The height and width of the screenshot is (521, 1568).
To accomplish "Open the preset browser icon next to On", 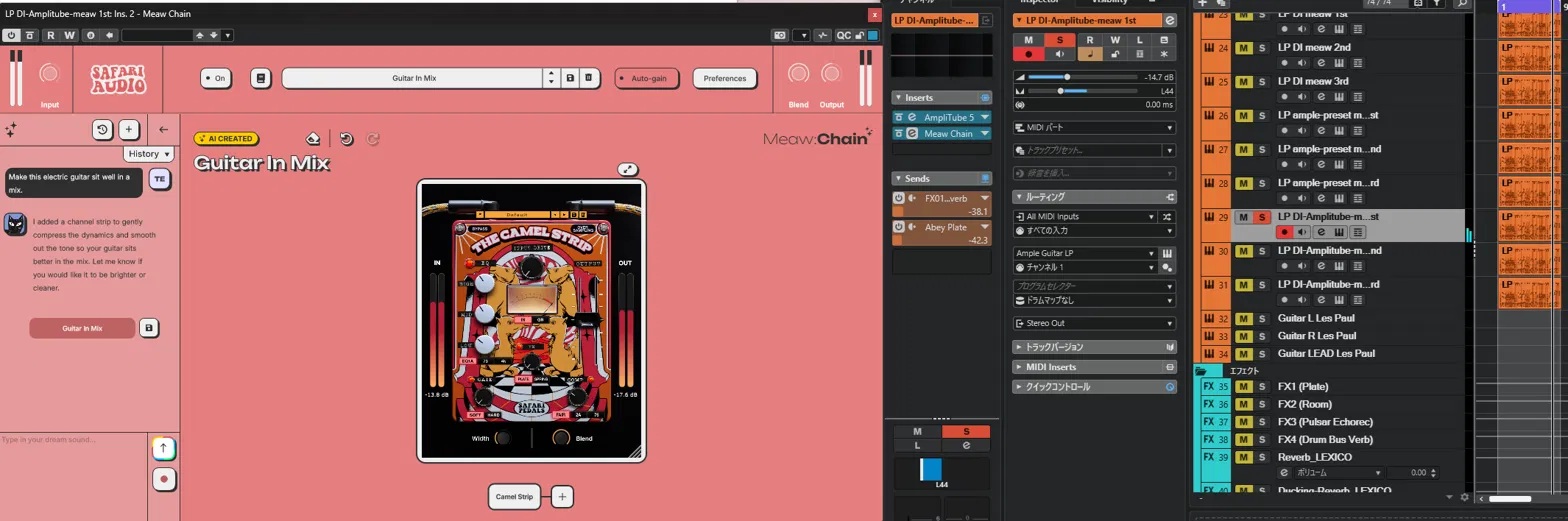I will pos(259,78).
